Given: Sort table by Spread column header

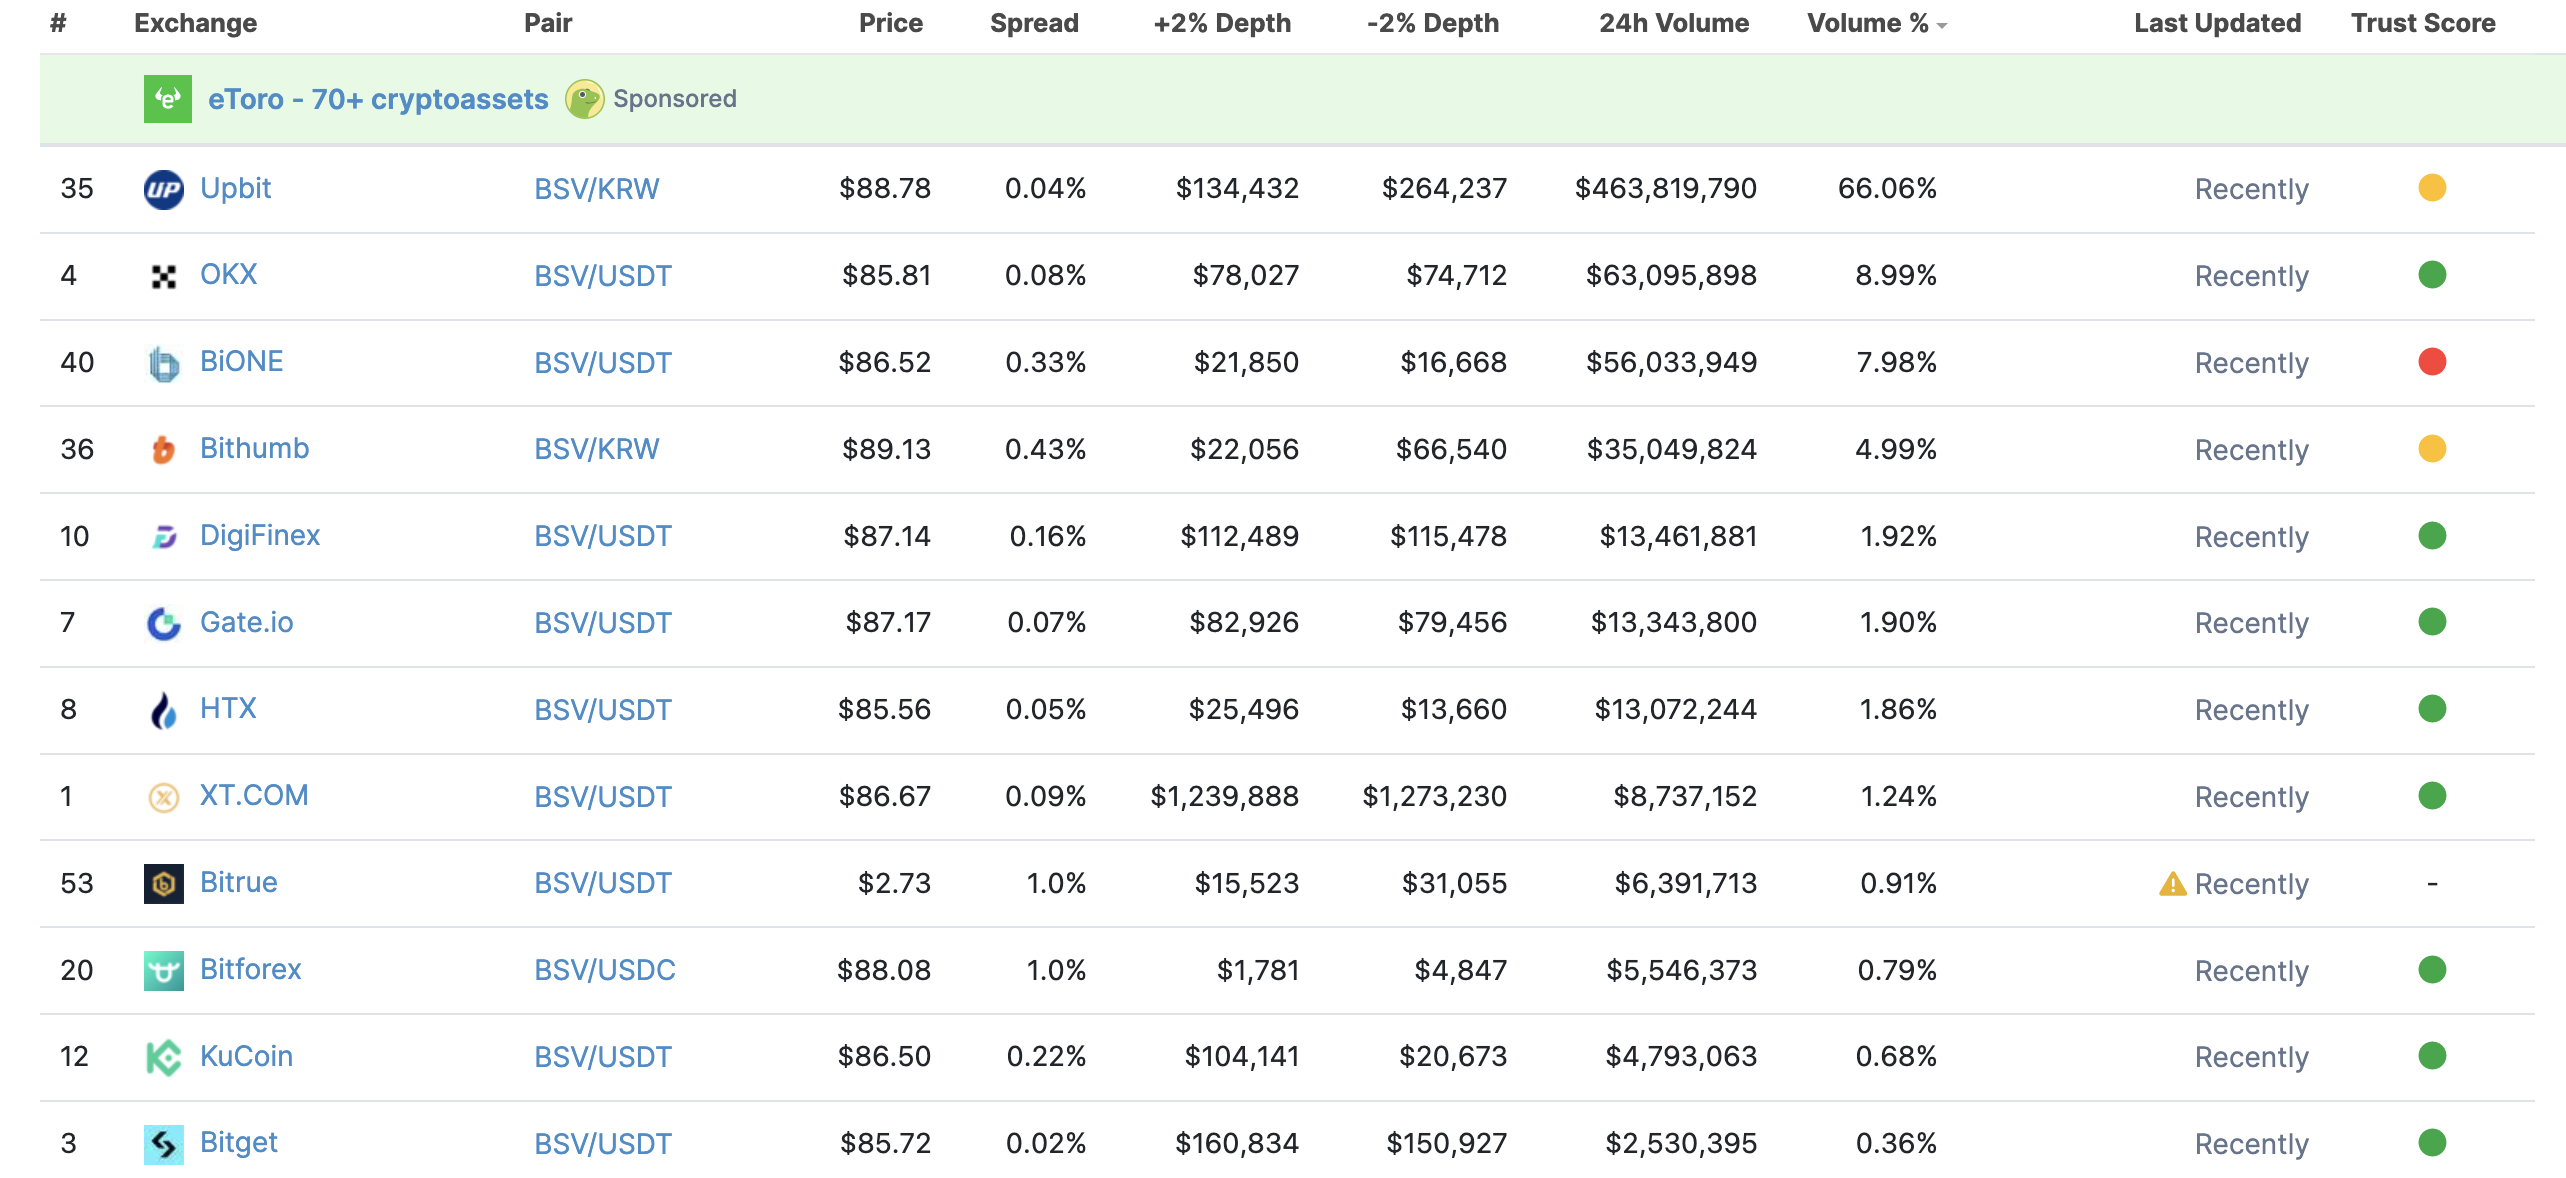Looking at the screenshot, I should pyautogui.click(x=1033, y=23).
